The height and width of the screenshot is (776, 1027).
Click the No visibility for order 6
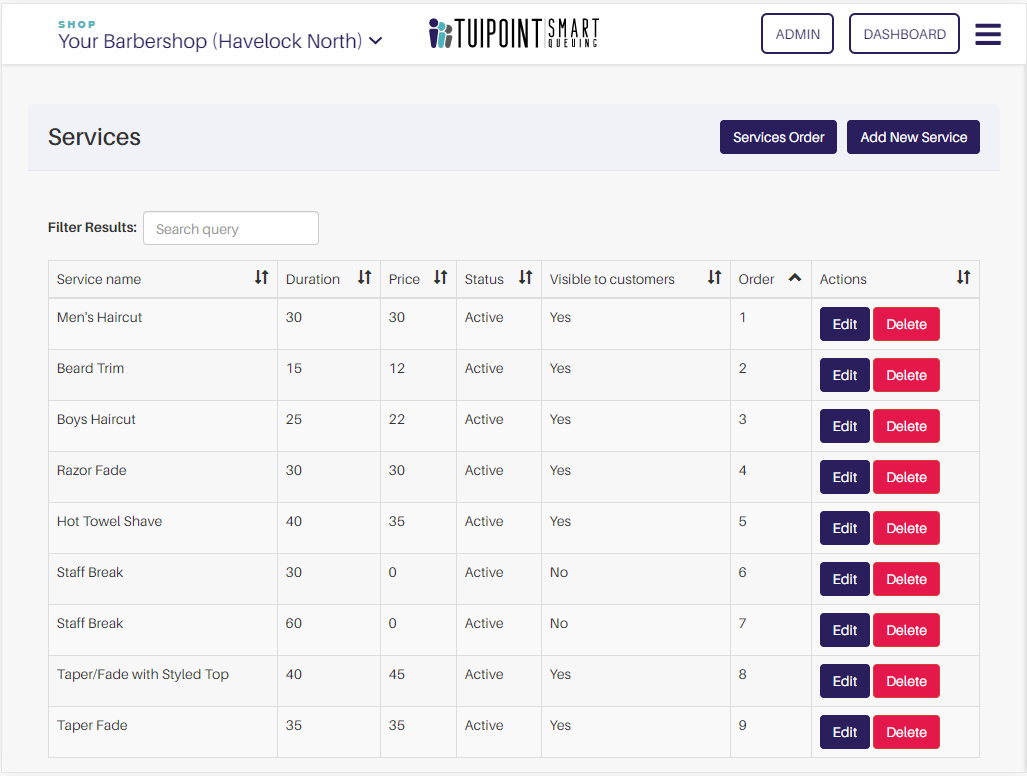pos(559,572)
